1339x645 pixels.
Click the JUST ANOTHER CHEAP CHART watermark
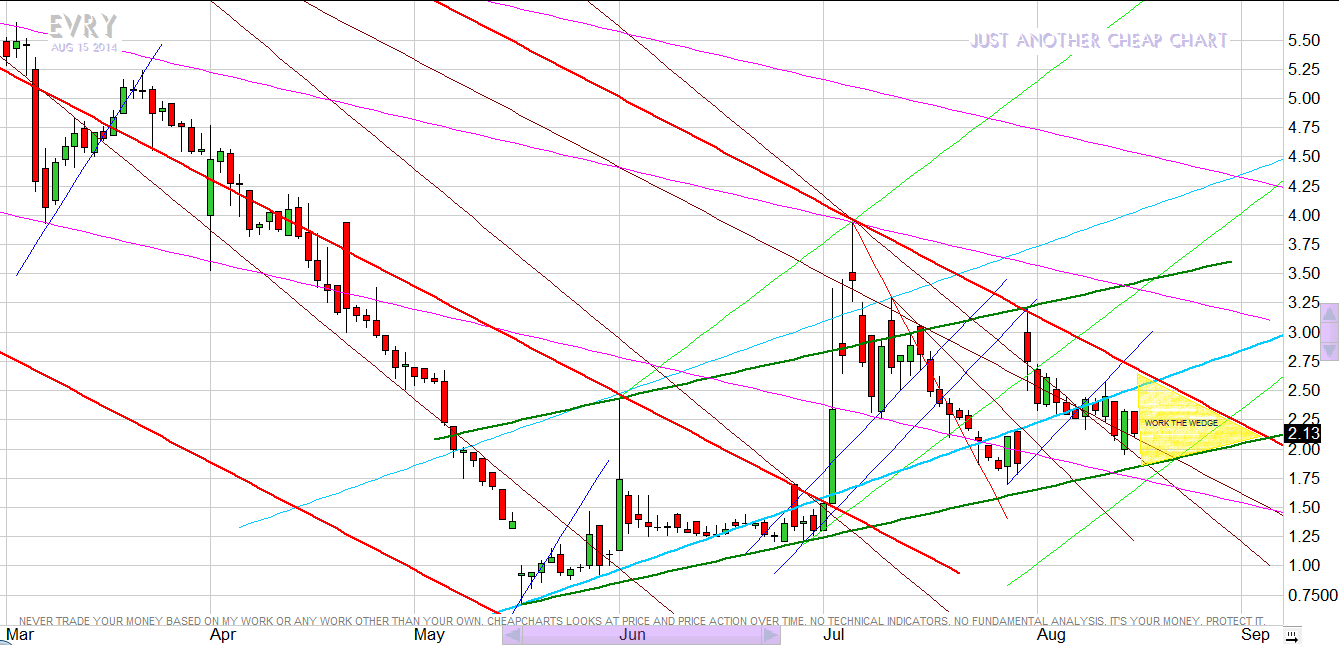(x=1098, y=41)
